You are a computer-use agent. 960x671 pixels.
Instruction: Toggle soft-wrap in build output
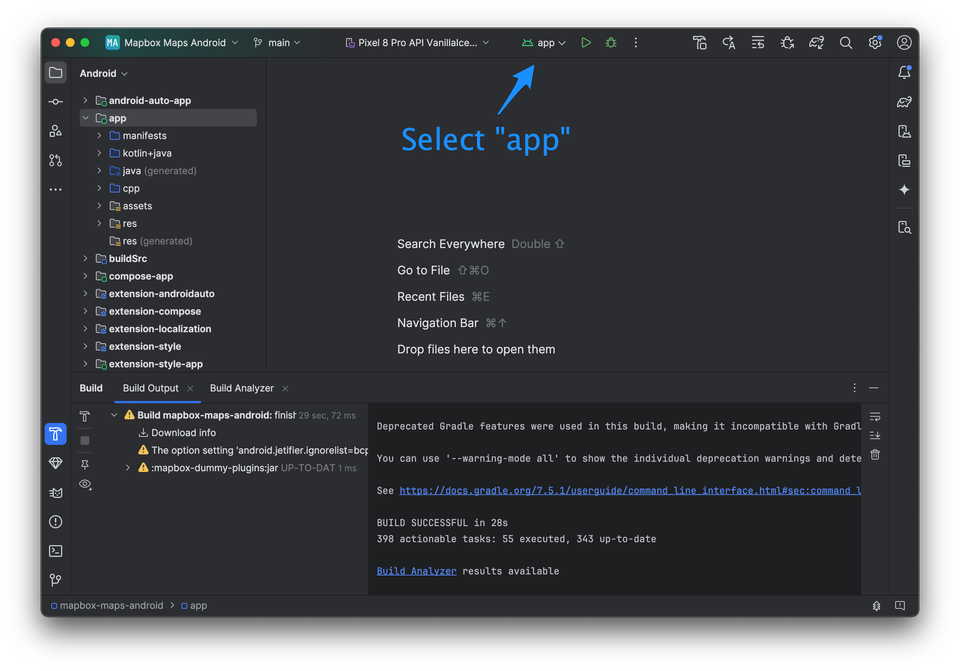(x=875, y=417)
